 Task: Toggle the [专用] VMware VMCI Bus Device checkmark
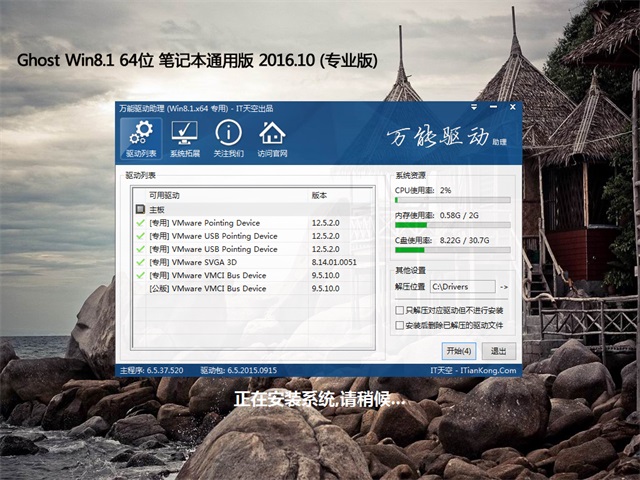(140, 275)
